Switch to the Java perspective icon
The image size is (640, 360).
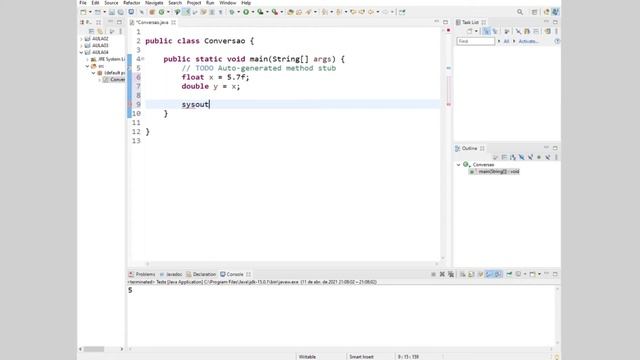(555, 12)
